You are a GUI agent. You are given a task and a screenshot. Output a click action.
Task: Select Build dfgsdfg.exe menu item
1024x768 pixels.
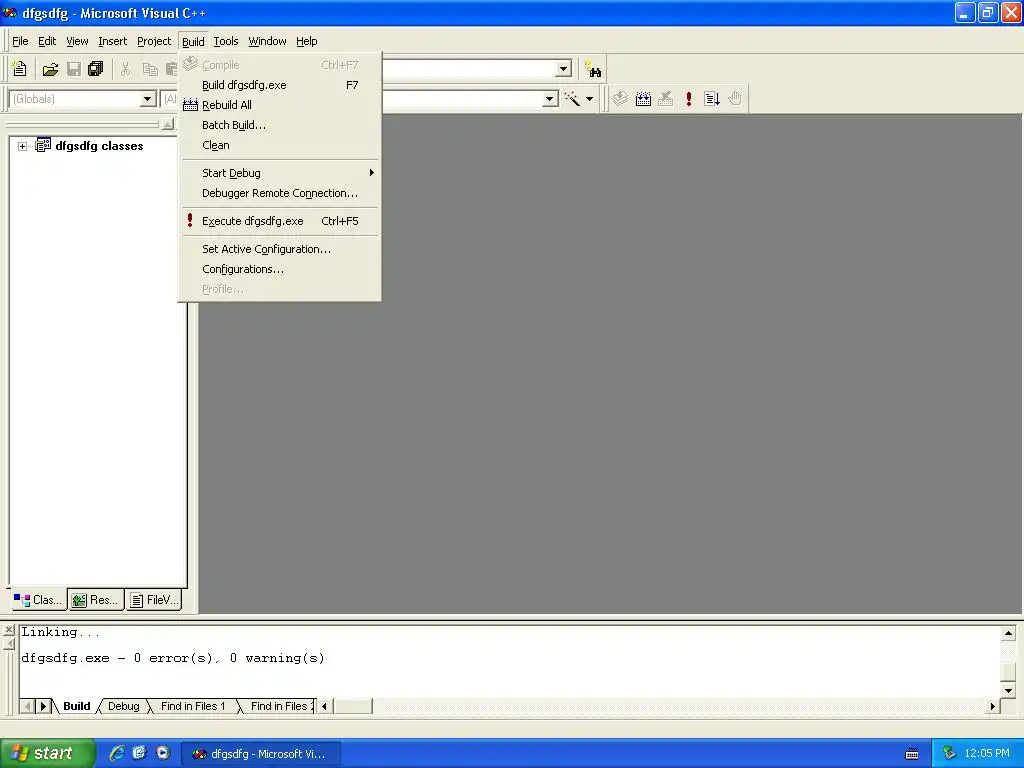click(280, 85)
